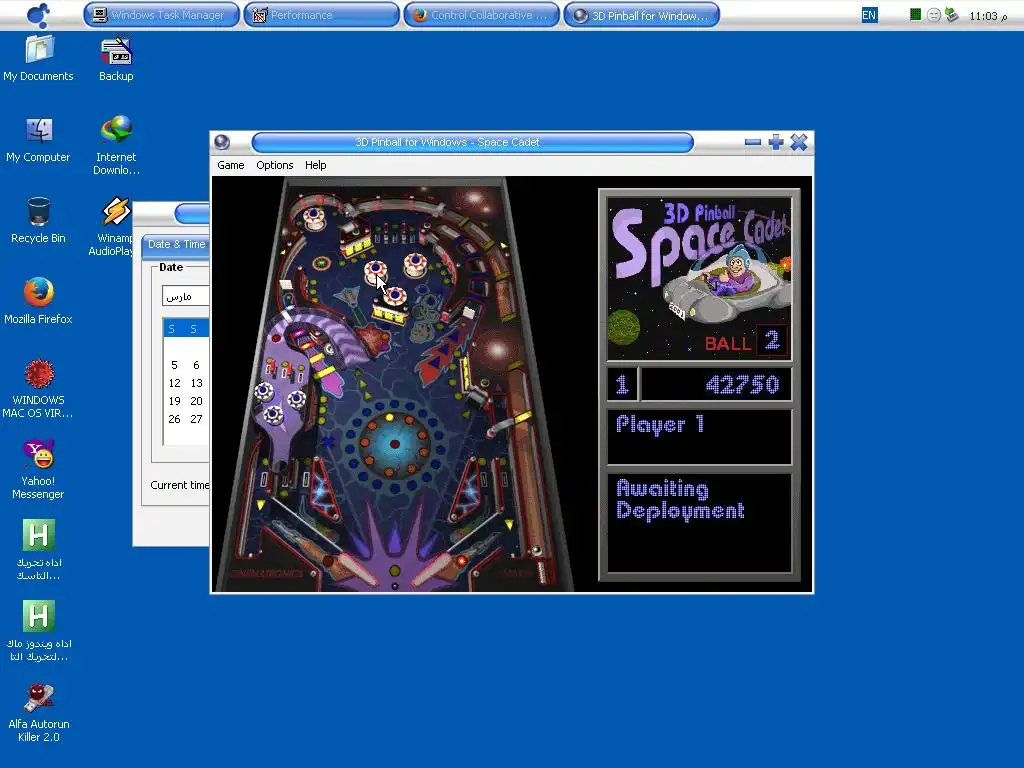
Task: Select 3D Pinball taskbar button
Action: click(641, 15)
